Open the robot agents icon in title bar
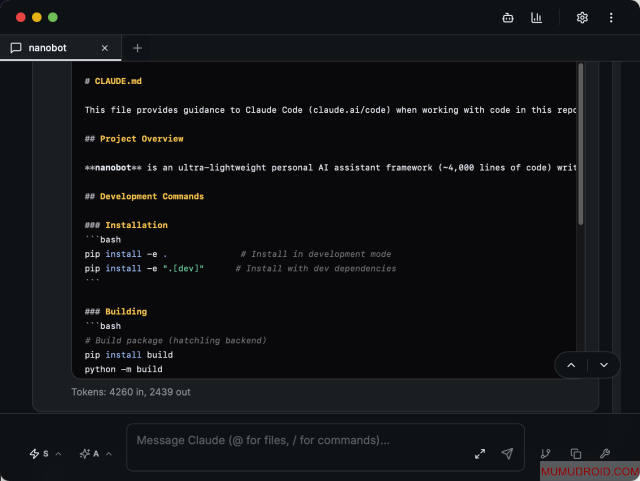 pos(508,17)
